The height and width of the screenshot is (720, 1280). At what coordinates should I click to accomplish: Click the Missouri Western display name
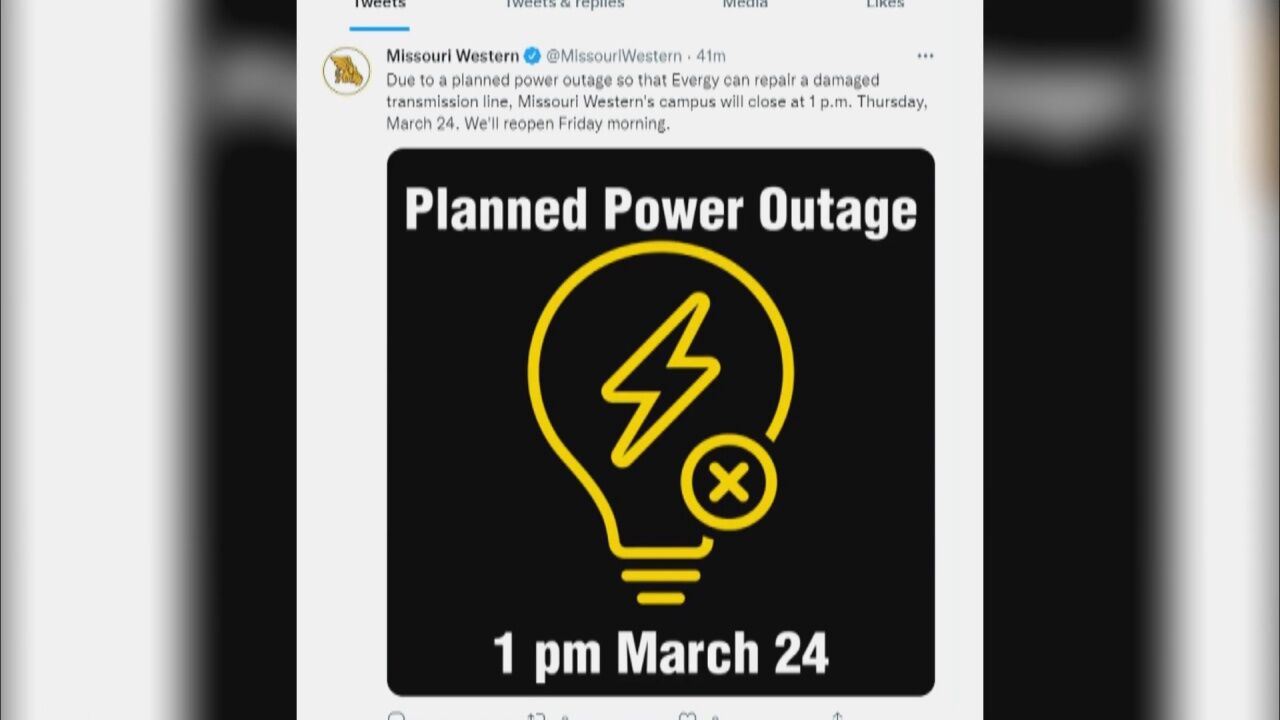(453, 56)
